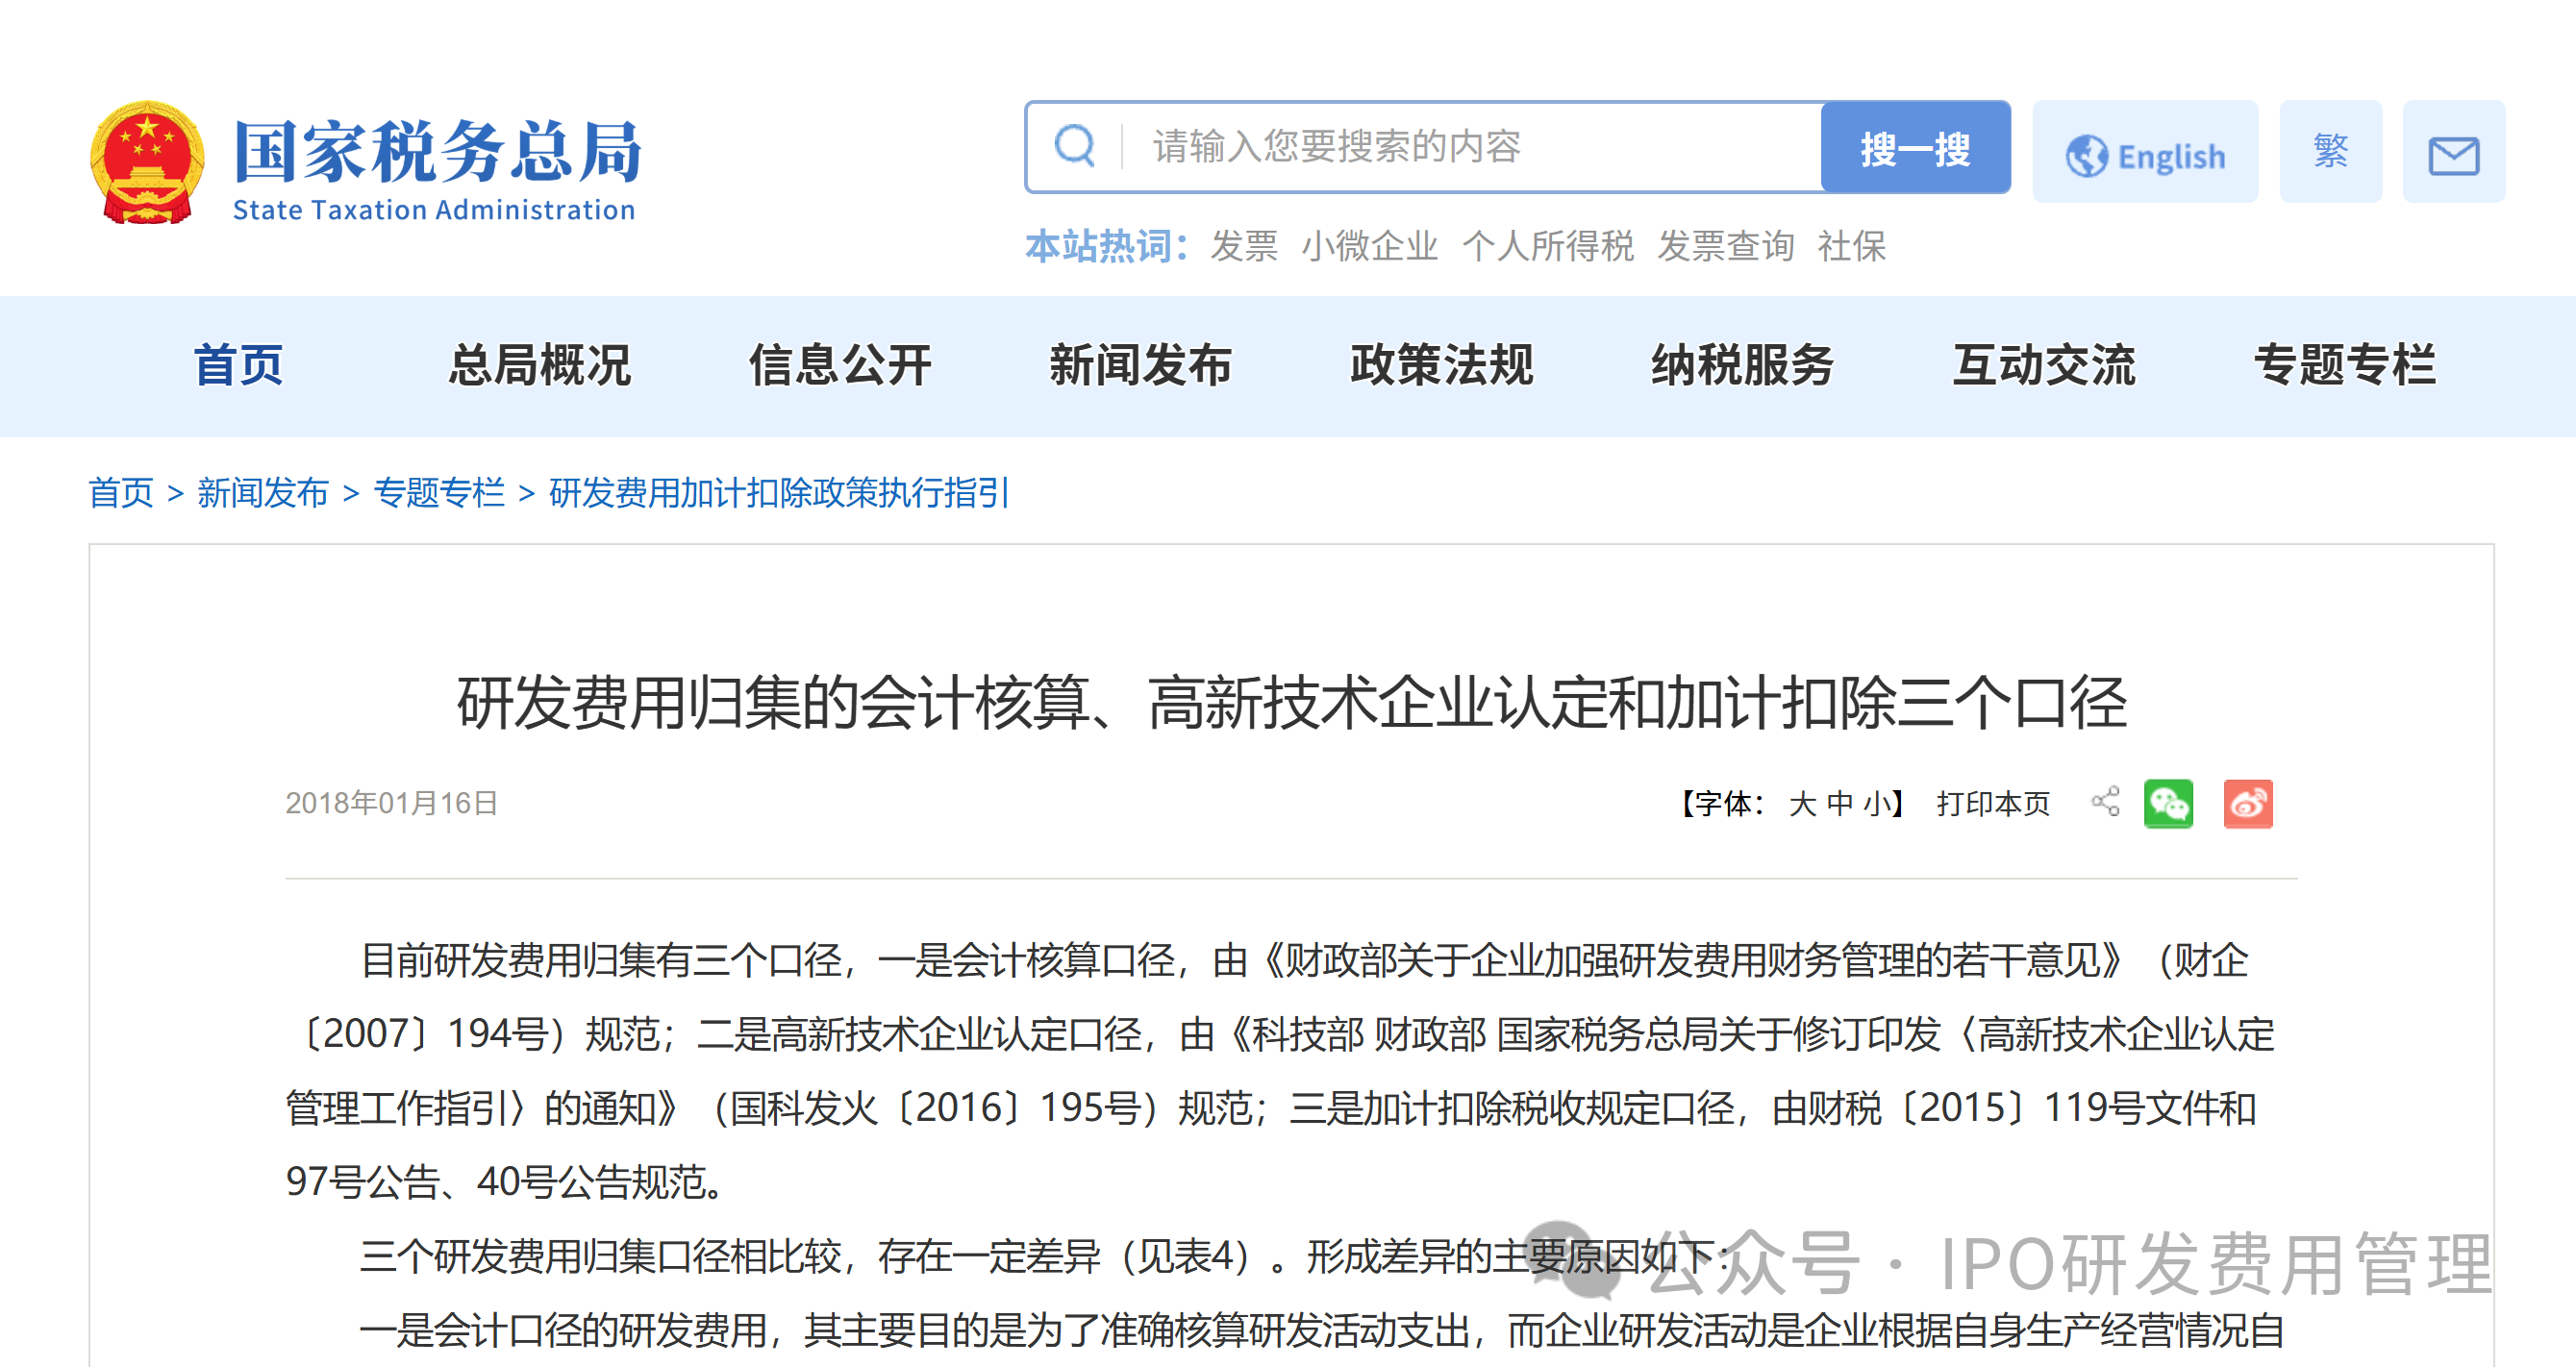Click the generic share icon

click(x=2106, y=802)
